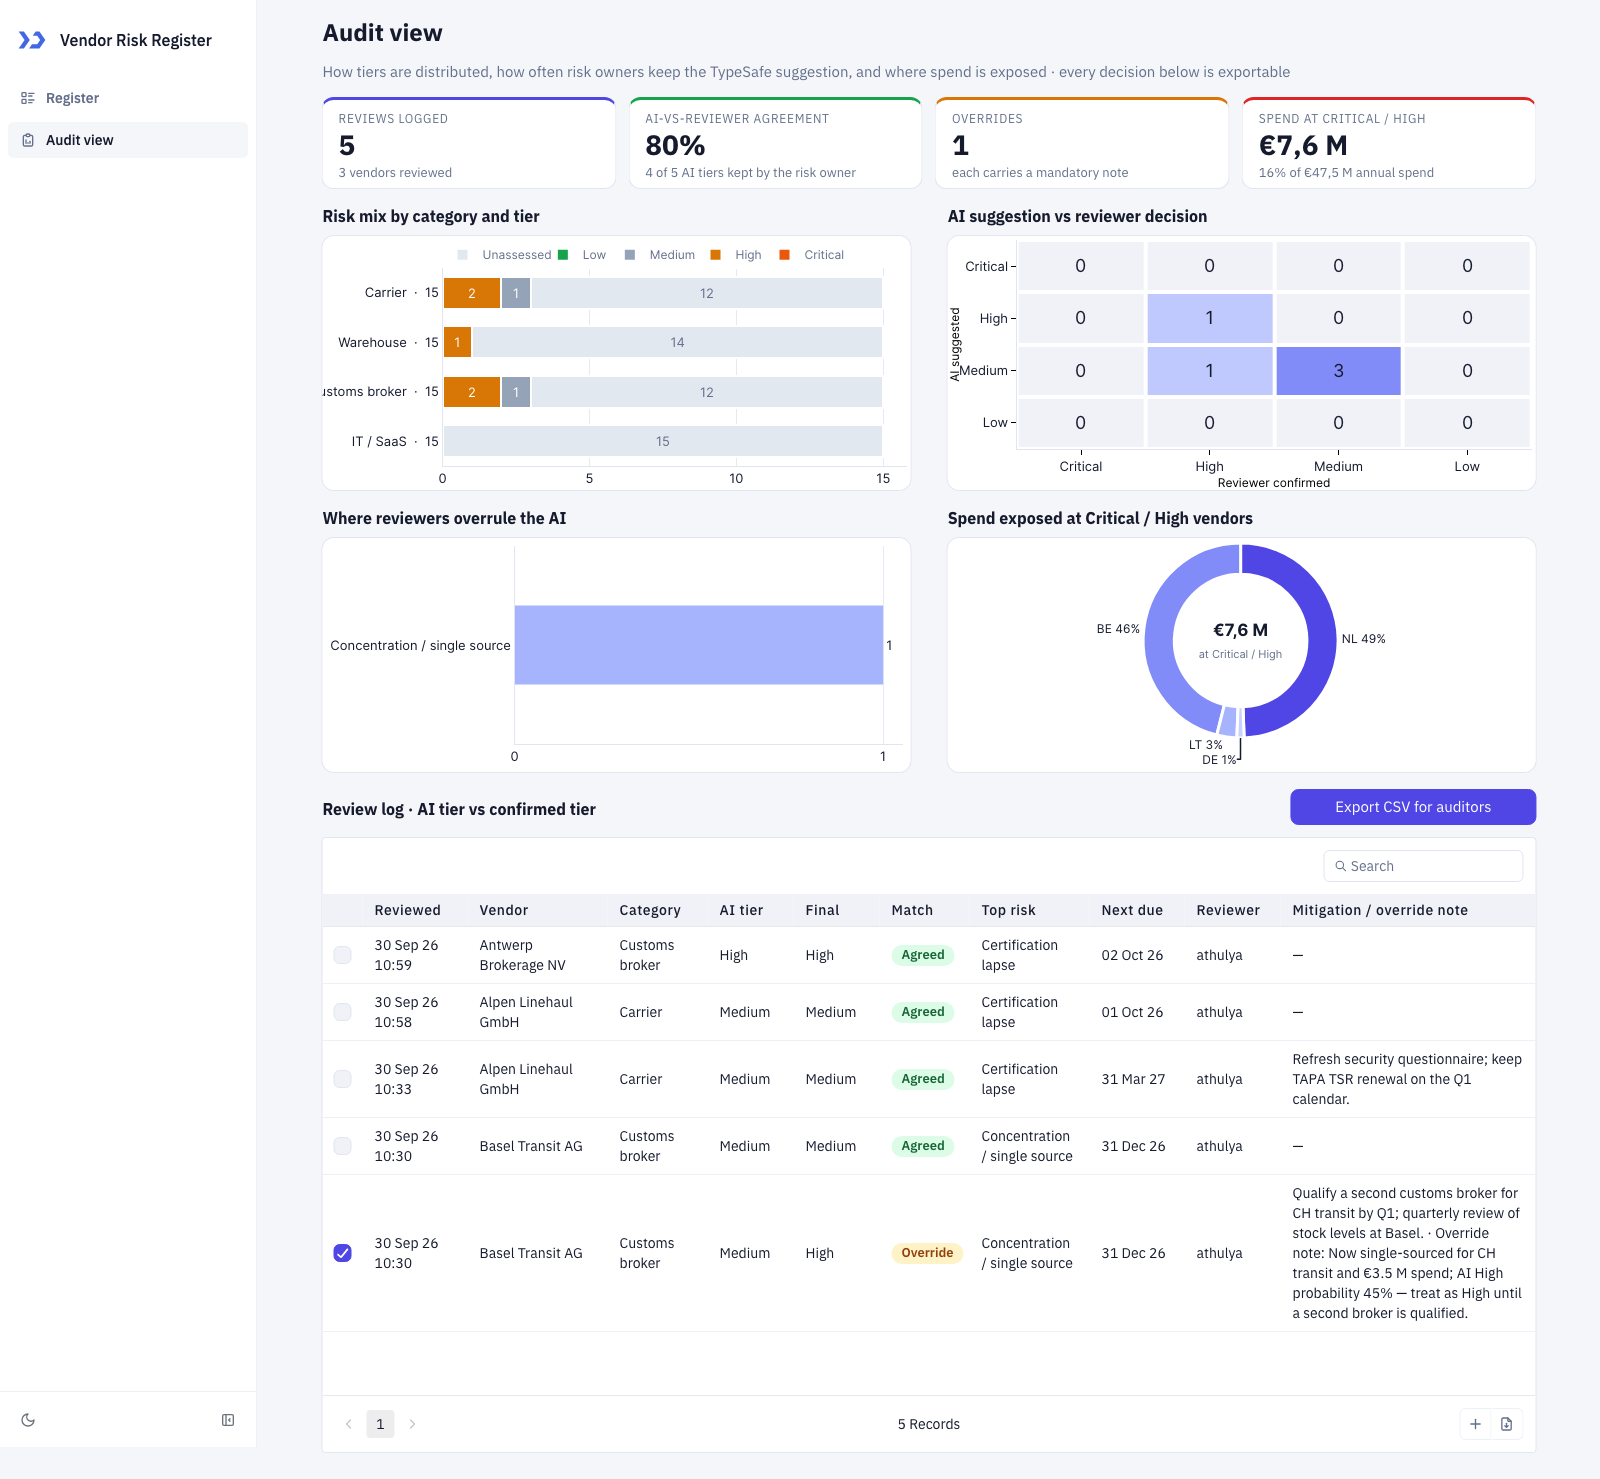Click the Overrides summary card
Viewport: 1600px width, 1479px height.
click(x=1082, y=143)
